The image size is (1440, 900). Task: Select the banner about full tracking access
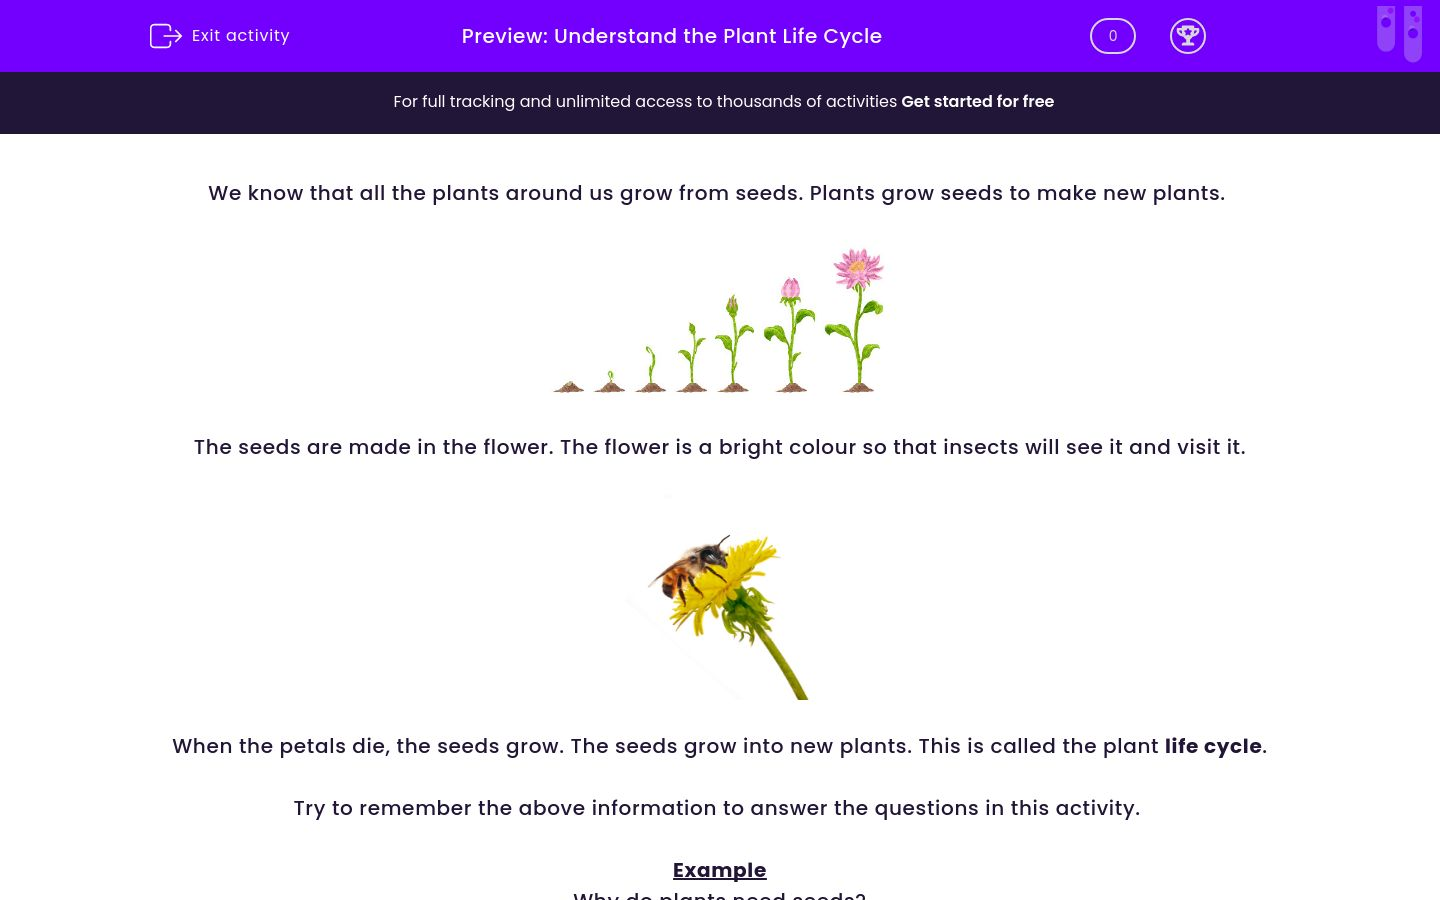646,101
